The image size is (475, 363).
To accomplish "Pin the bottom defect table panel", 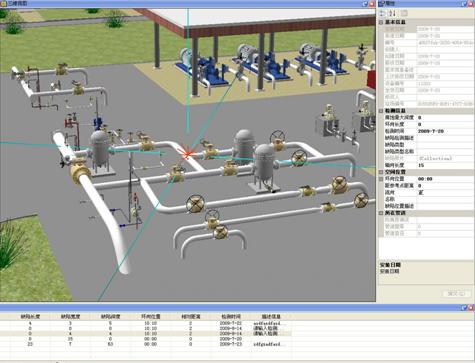I will 464,308.
